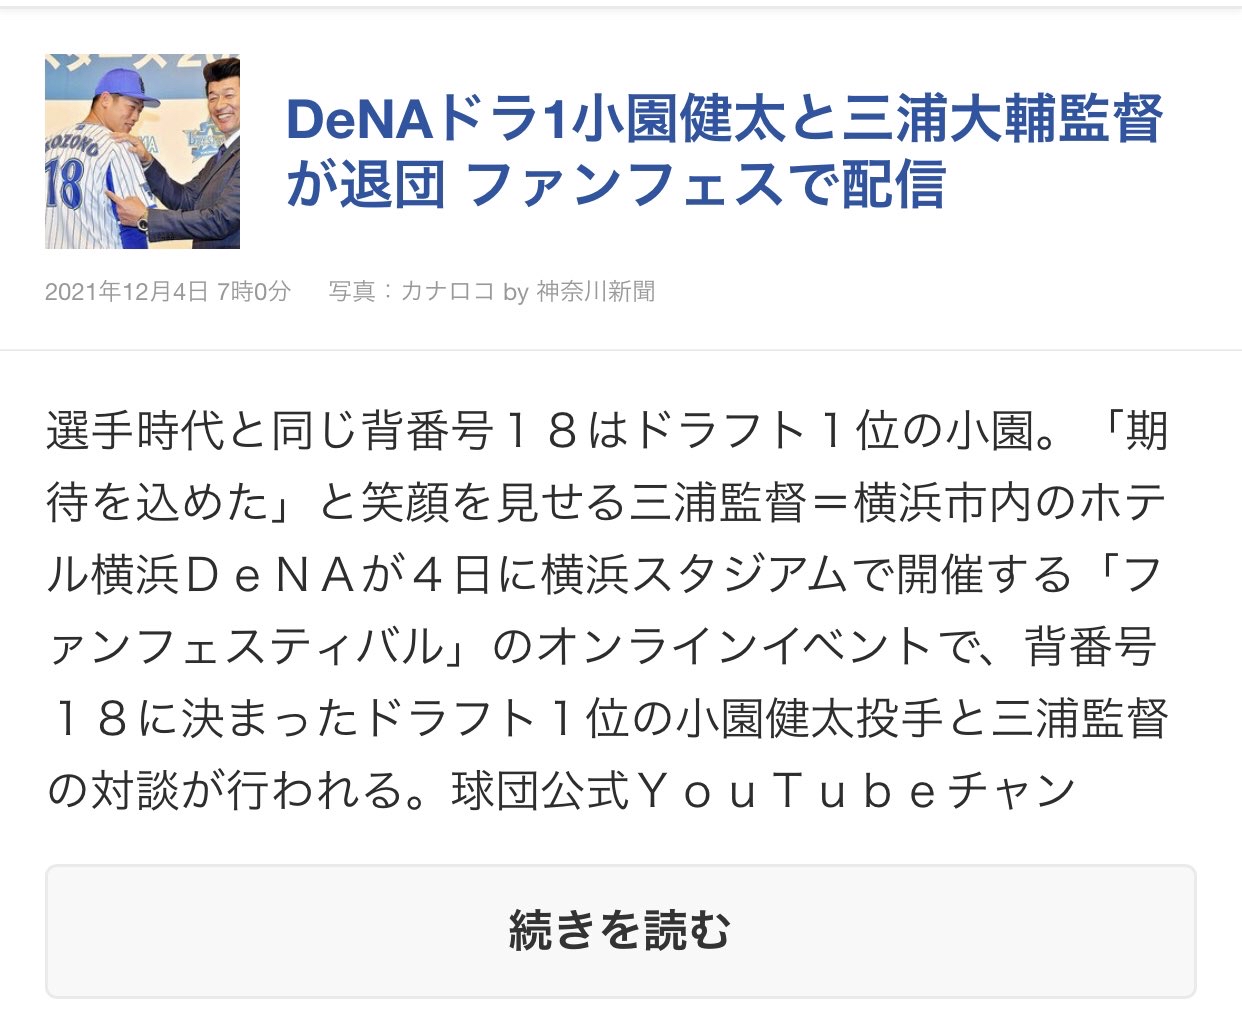Tap the 続きを読む button
1242x1033 pixels.
pyautogui.click(x=620, y=931)
